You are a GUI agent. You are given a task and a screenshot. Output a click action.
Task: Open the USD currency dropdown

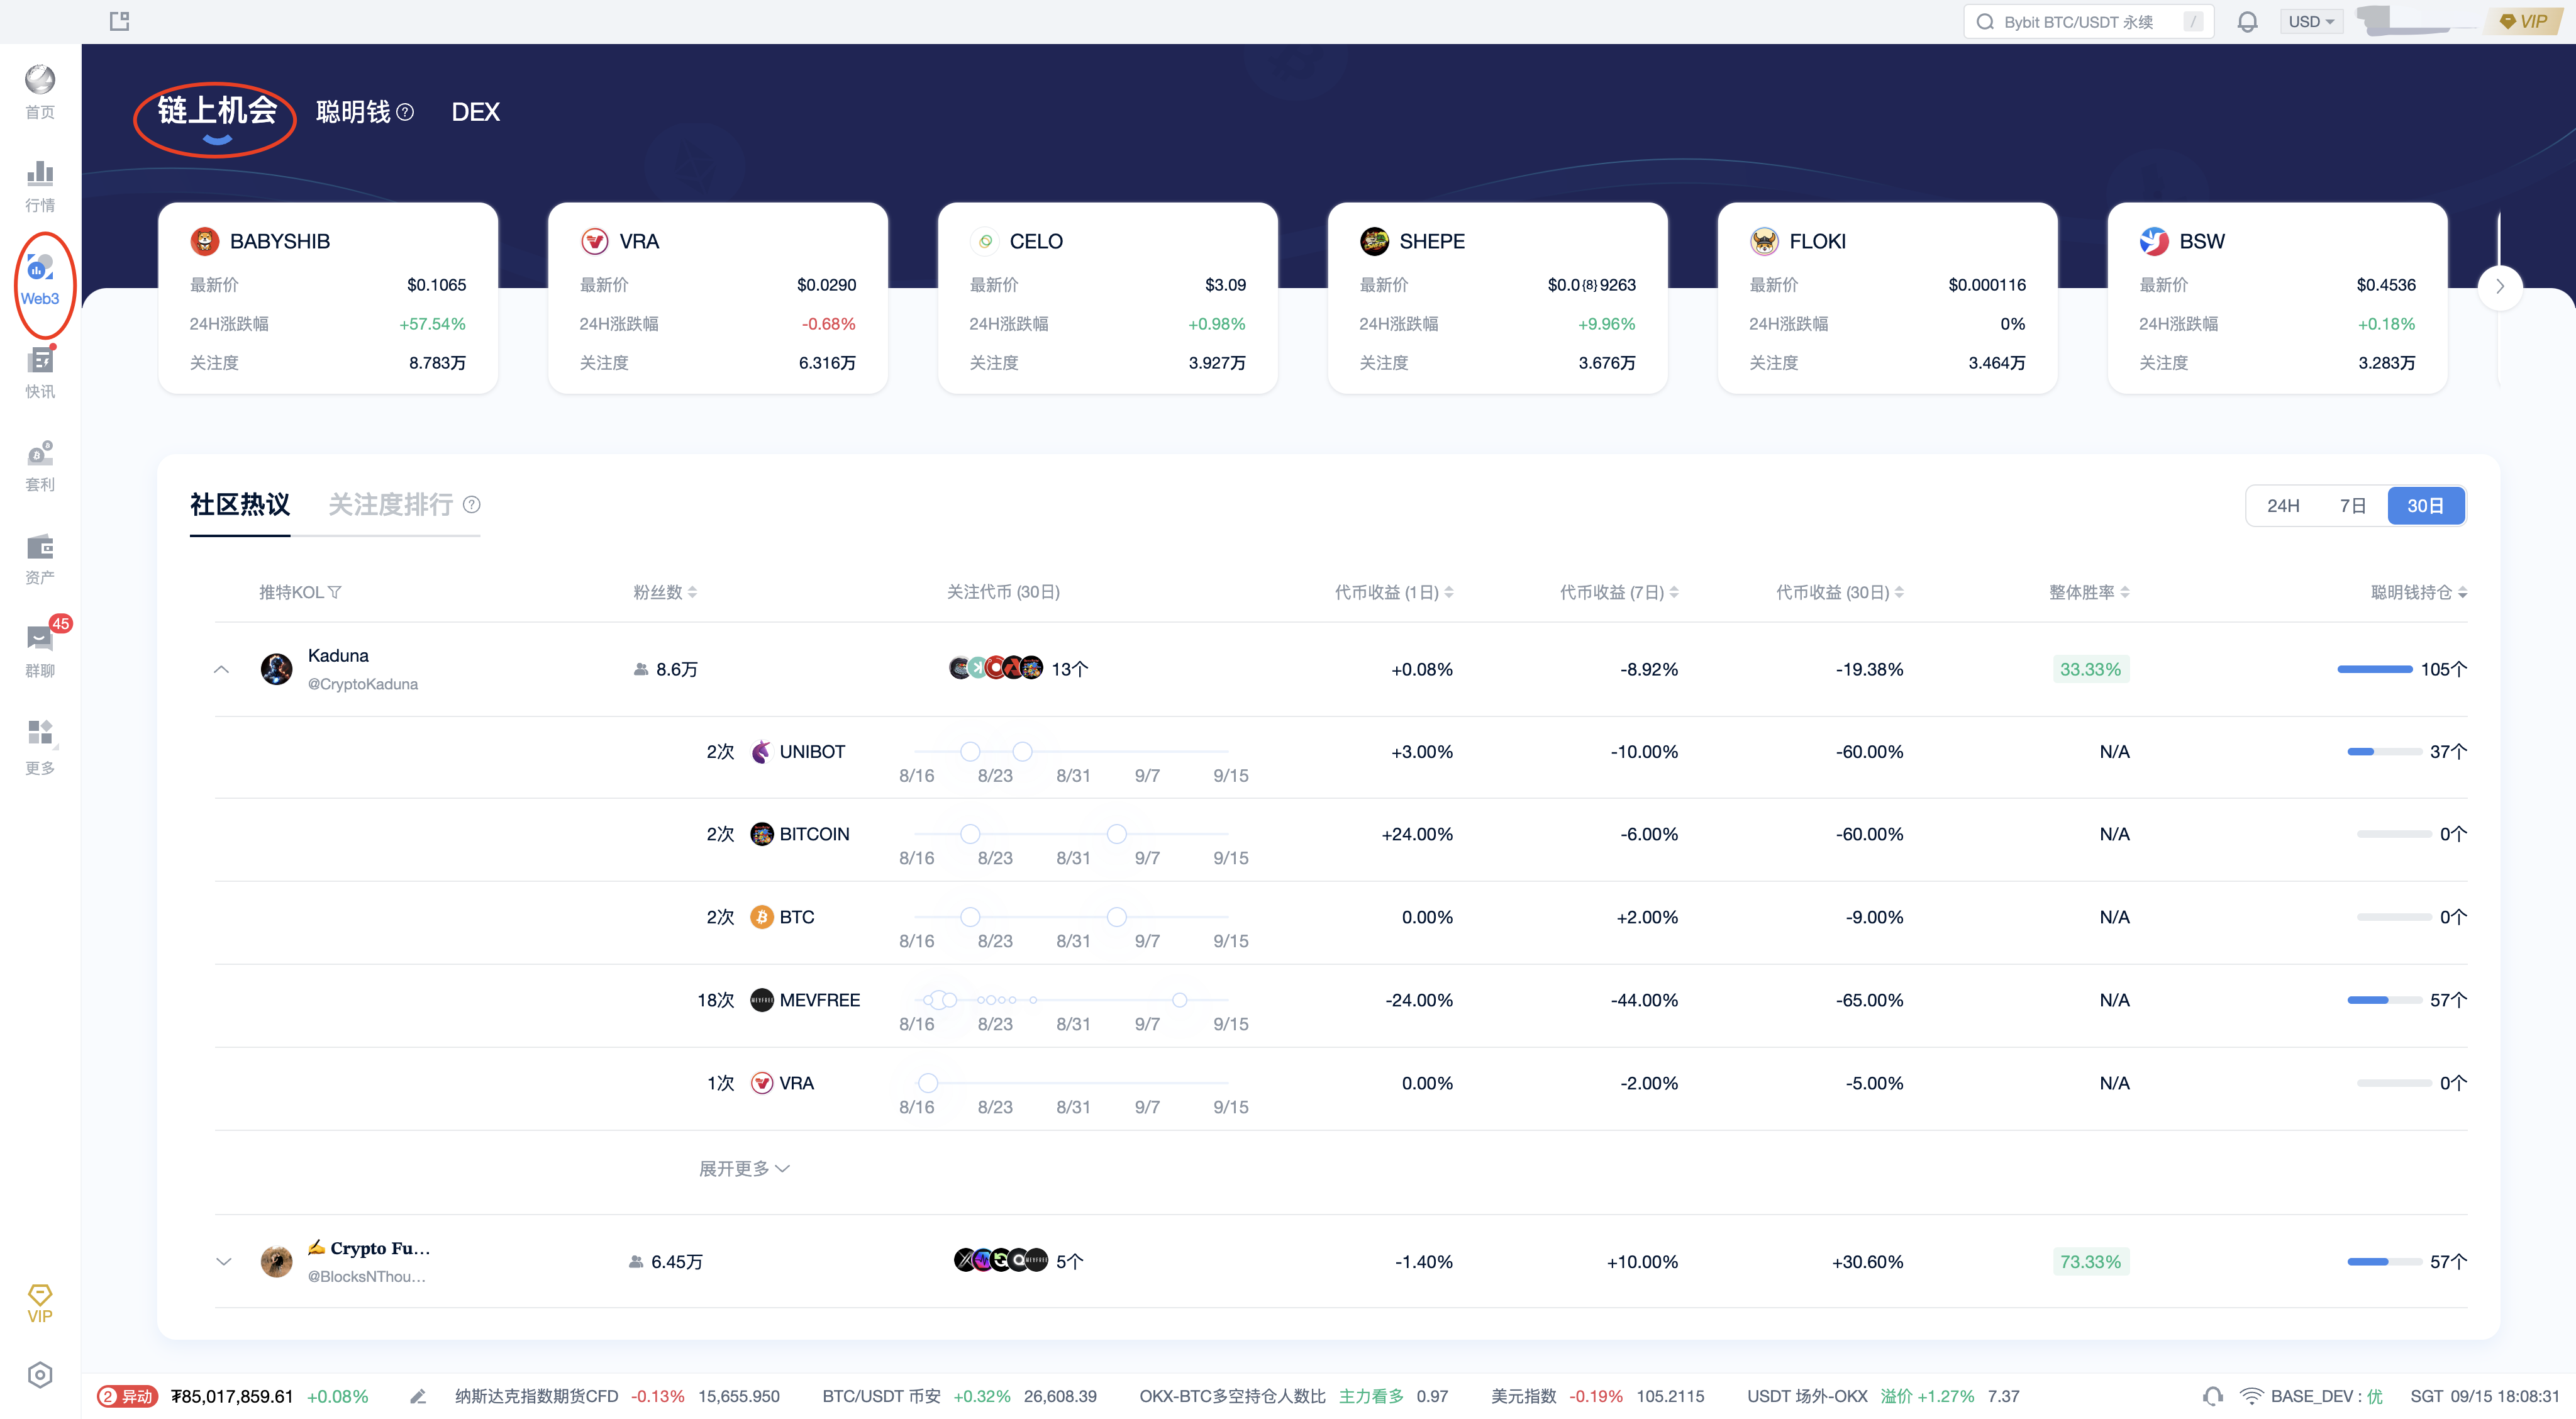click(x=2311, y=22)
